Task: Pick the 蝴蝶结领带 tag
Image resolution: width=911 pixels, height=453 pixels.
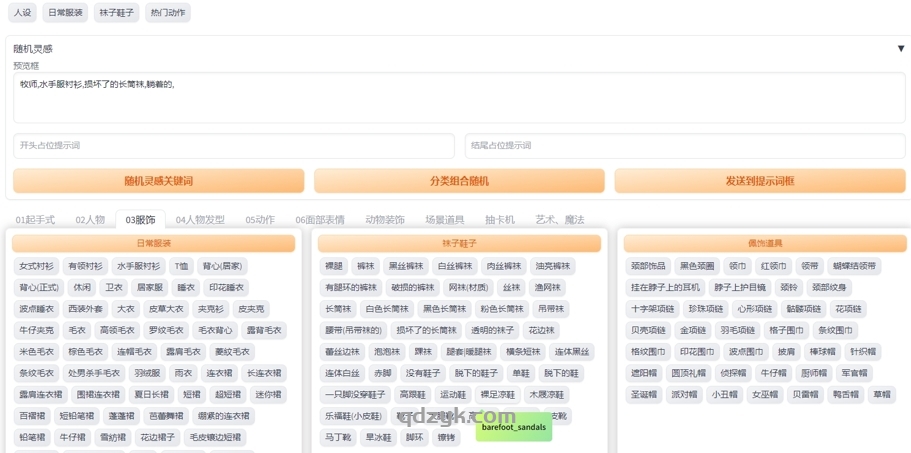Action: [x=854, y=267]
